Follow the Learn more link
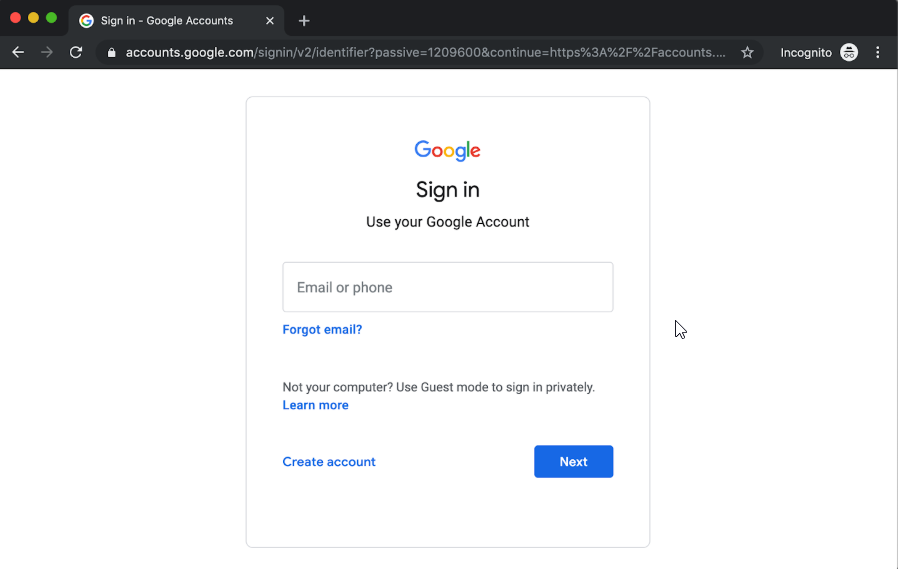 [315, 405]
